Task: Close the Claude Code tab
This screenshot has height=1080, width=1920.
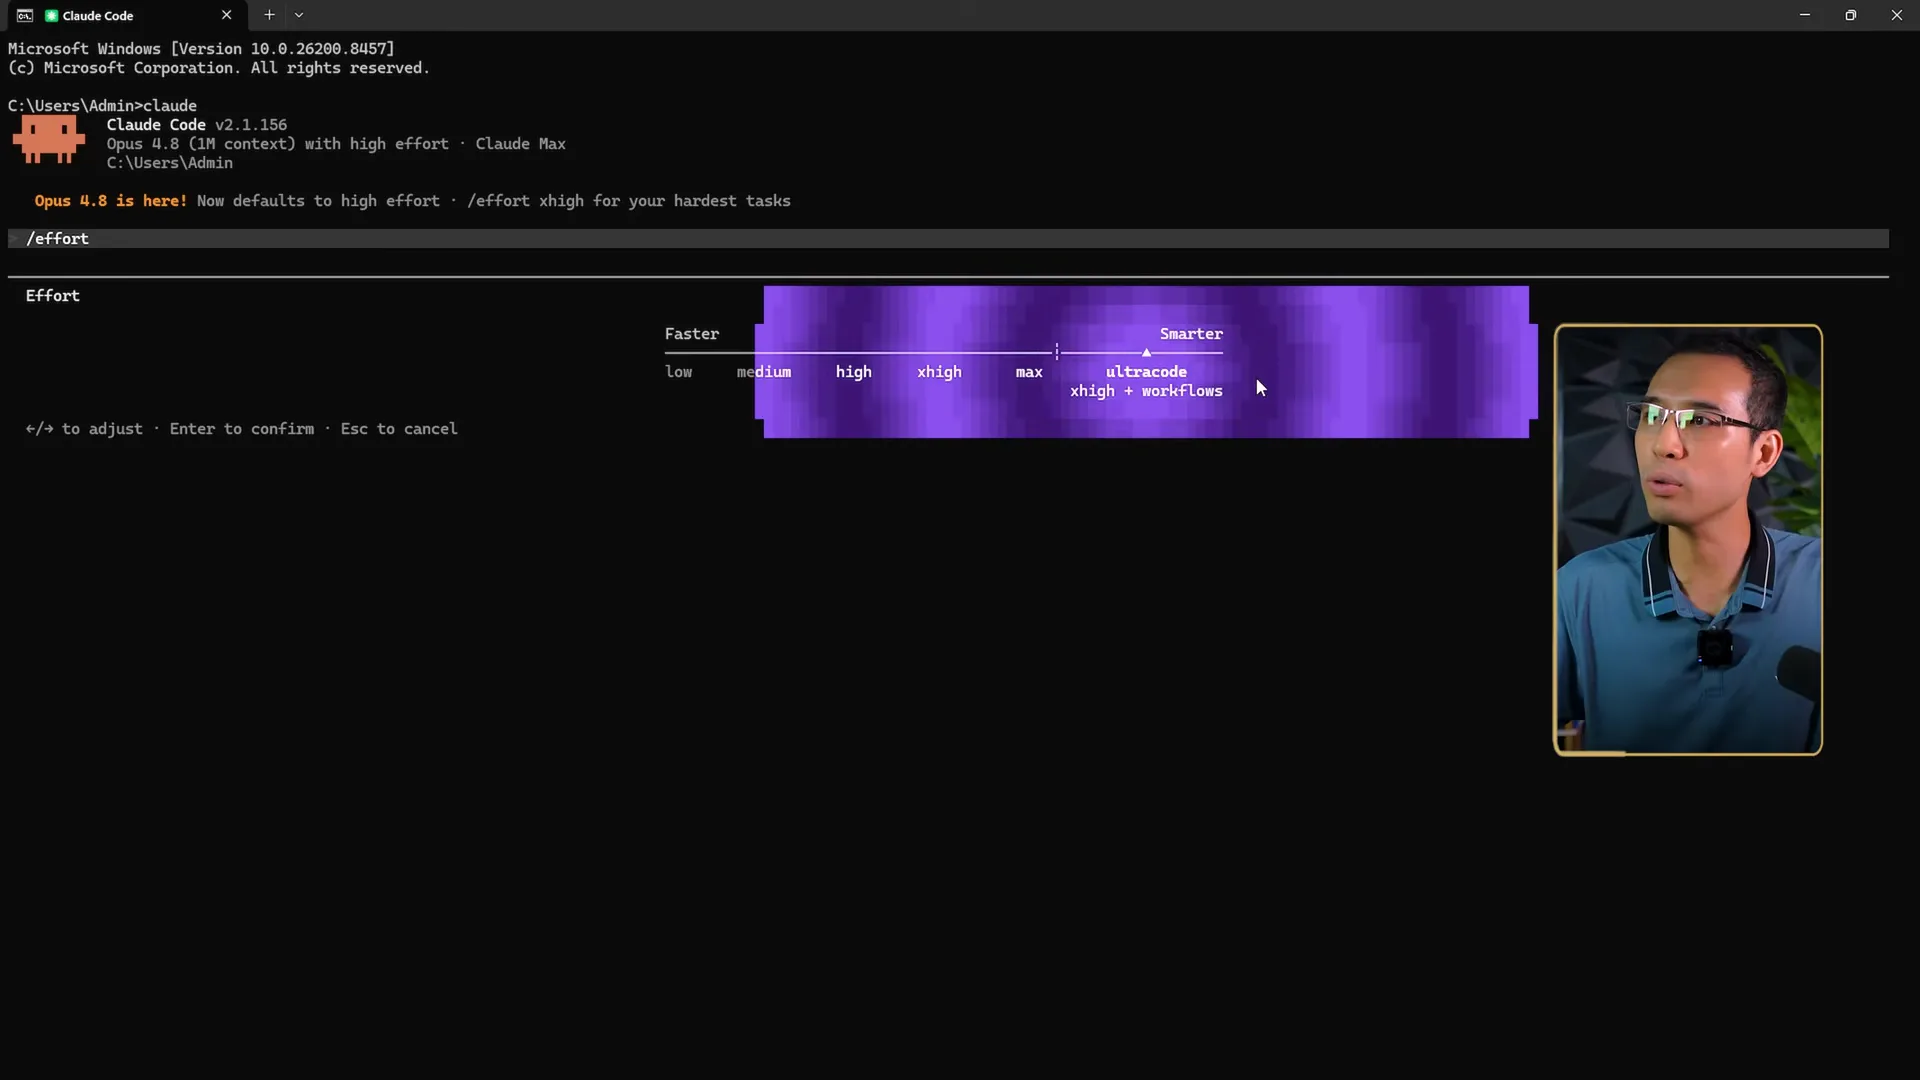Action: click(x=227, y=15)
